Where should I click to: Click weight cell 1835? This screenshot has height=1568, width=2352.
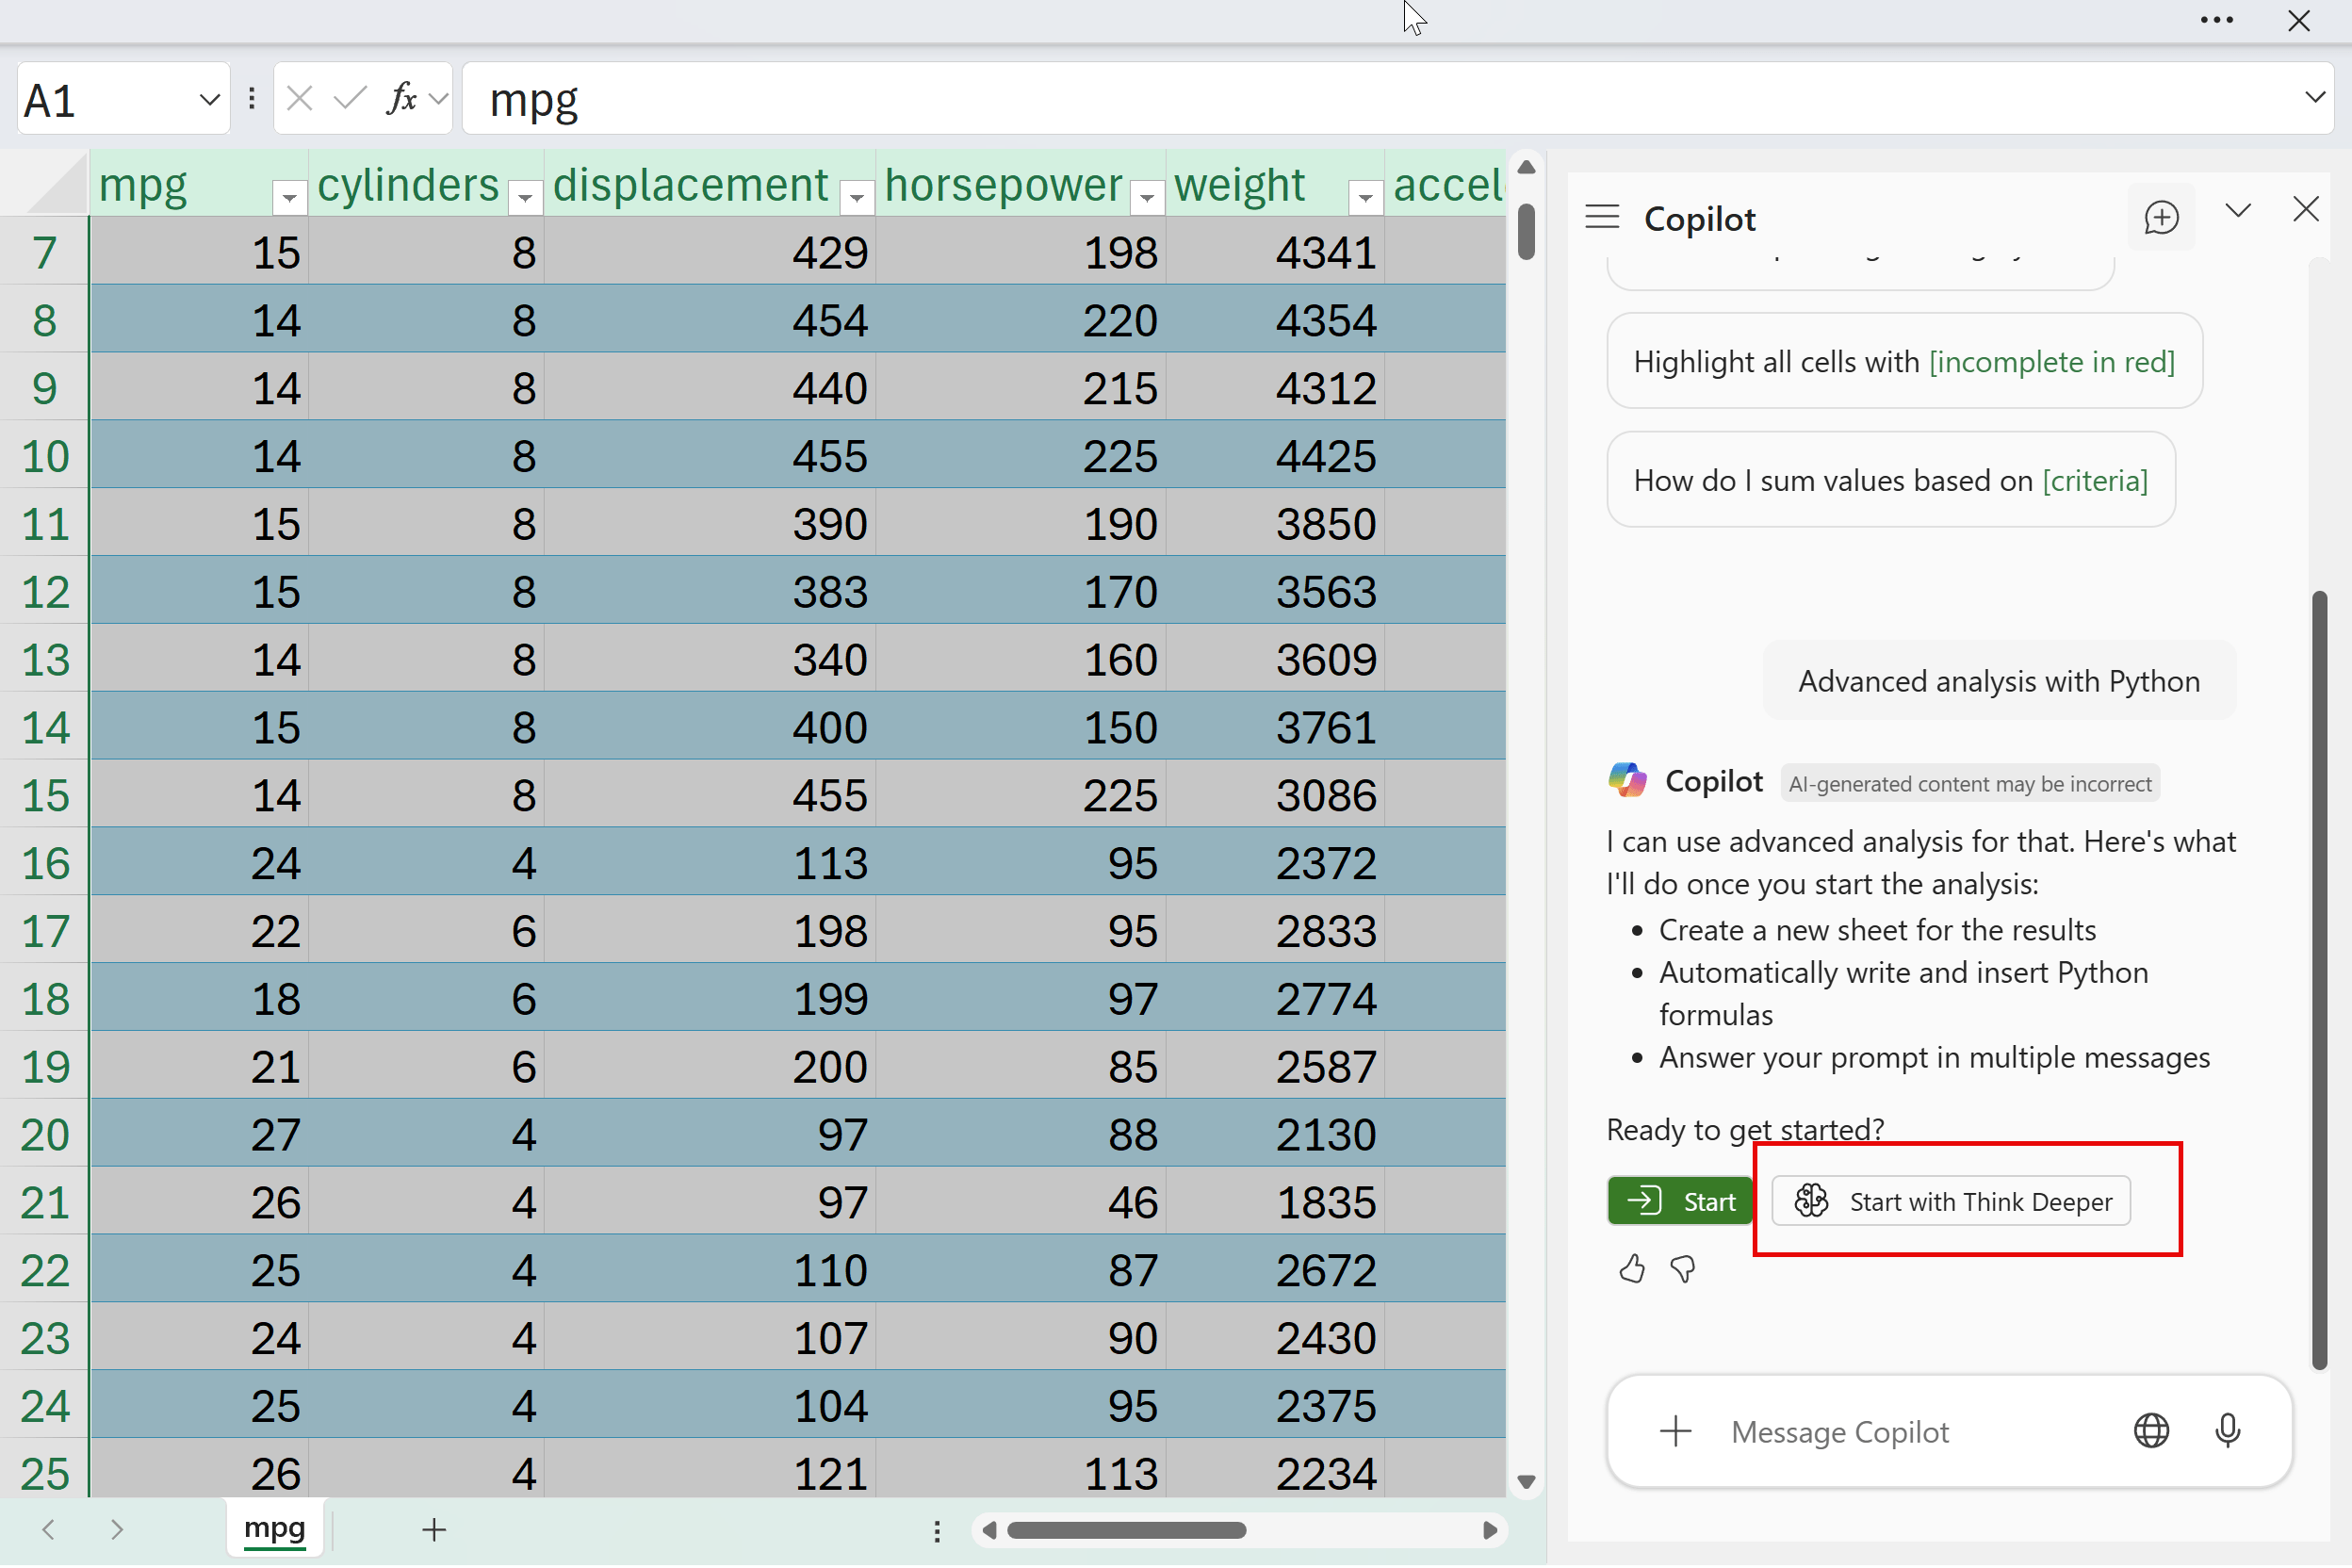click(x=1275, y=1203)
